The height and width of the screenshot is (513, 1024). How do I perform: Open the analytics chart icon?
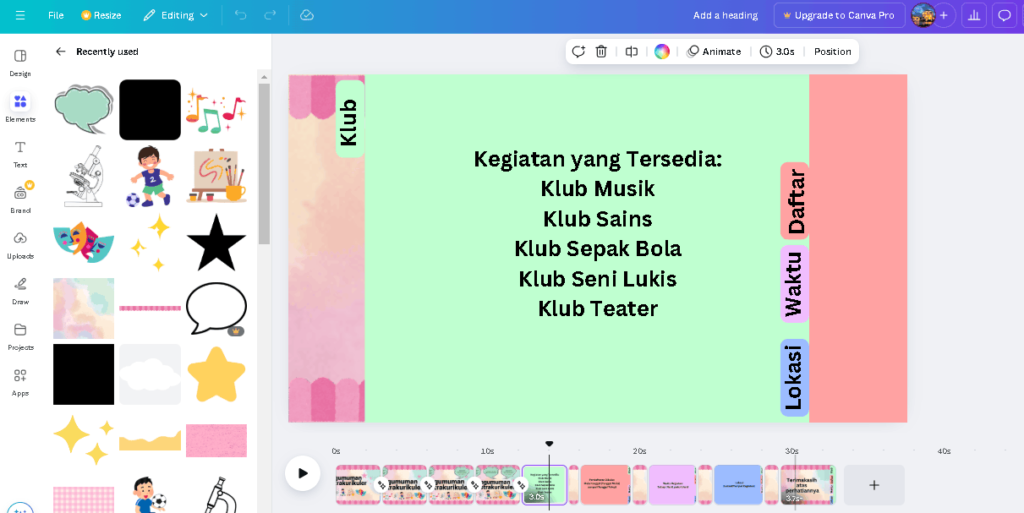[x=974, y=15]
